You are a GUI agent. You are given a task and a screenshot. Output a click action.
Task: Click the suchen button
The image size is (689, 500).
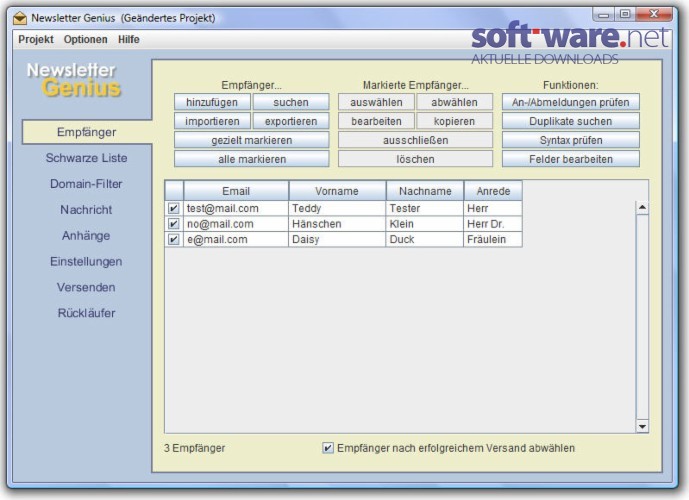pos(291,102)
